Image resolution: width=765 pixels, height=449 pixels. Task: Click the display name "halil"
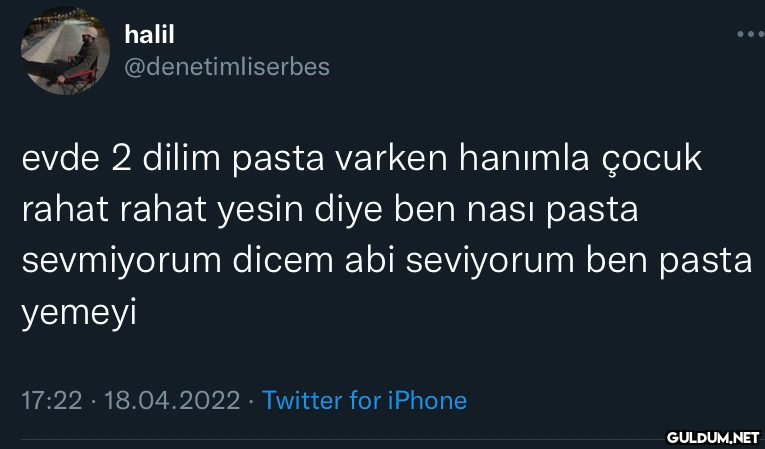click(149, 35)
